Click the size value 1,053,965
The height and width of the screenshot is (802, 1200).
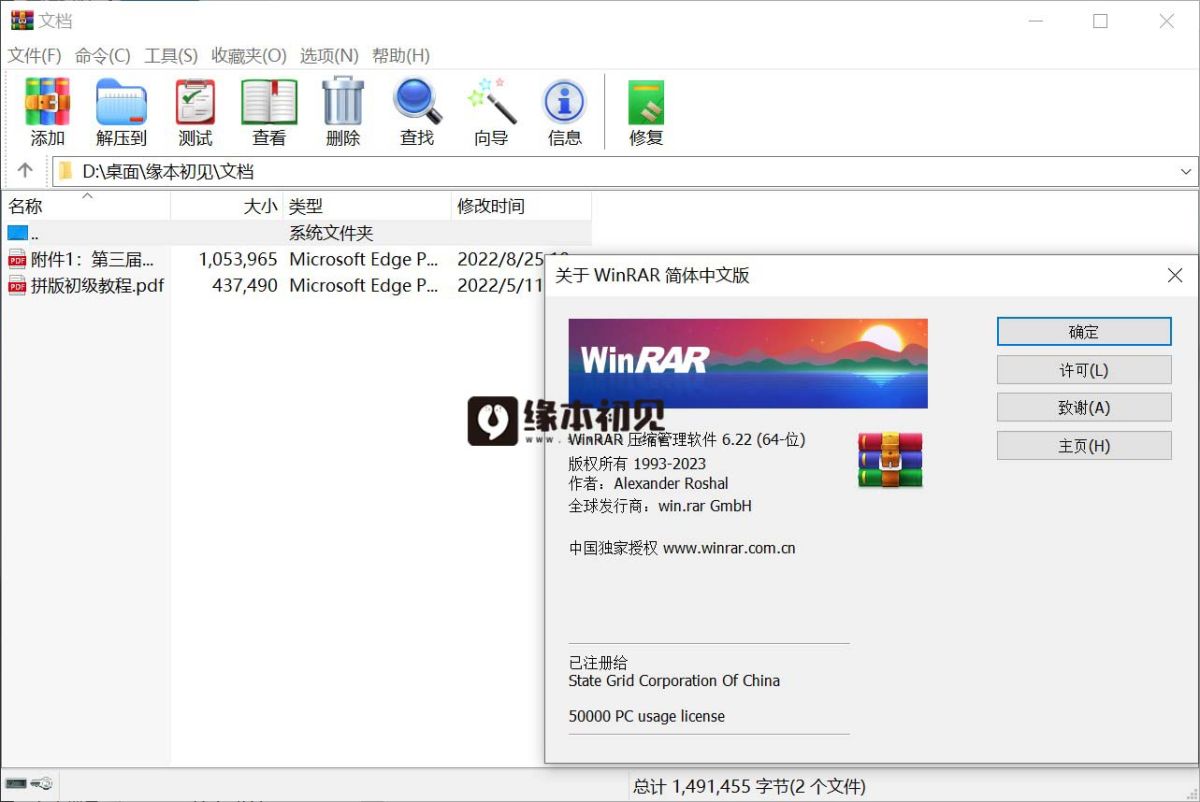coord(238,259)
